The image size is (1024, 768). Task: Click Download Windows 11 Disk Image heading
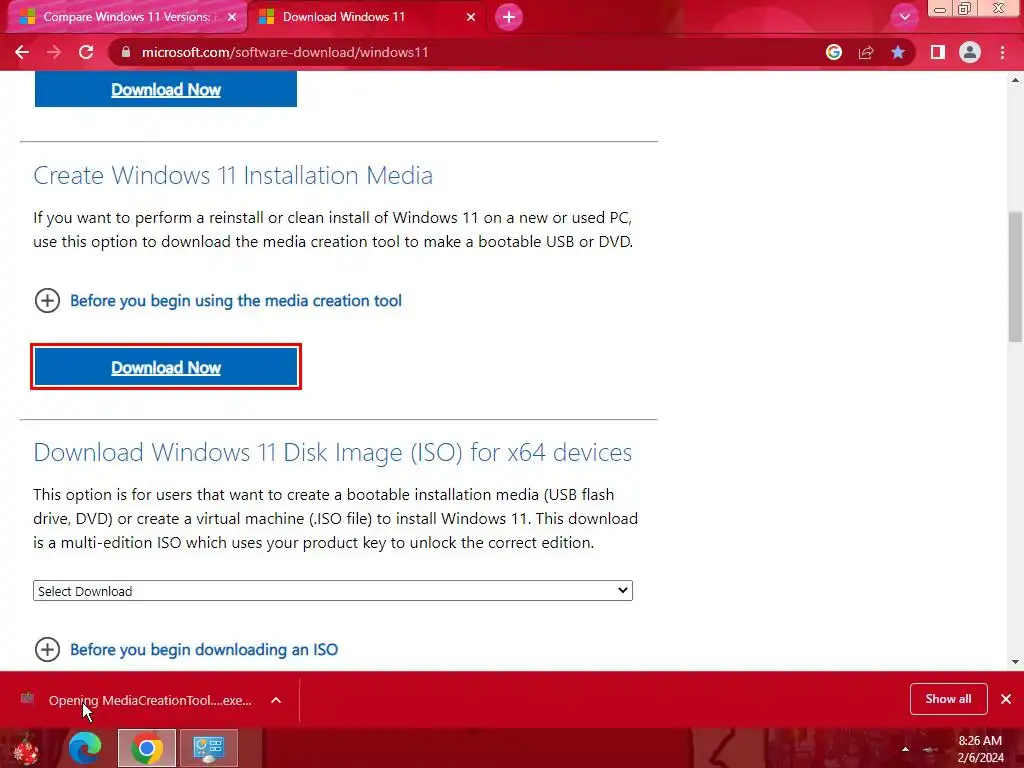point(332,452)
